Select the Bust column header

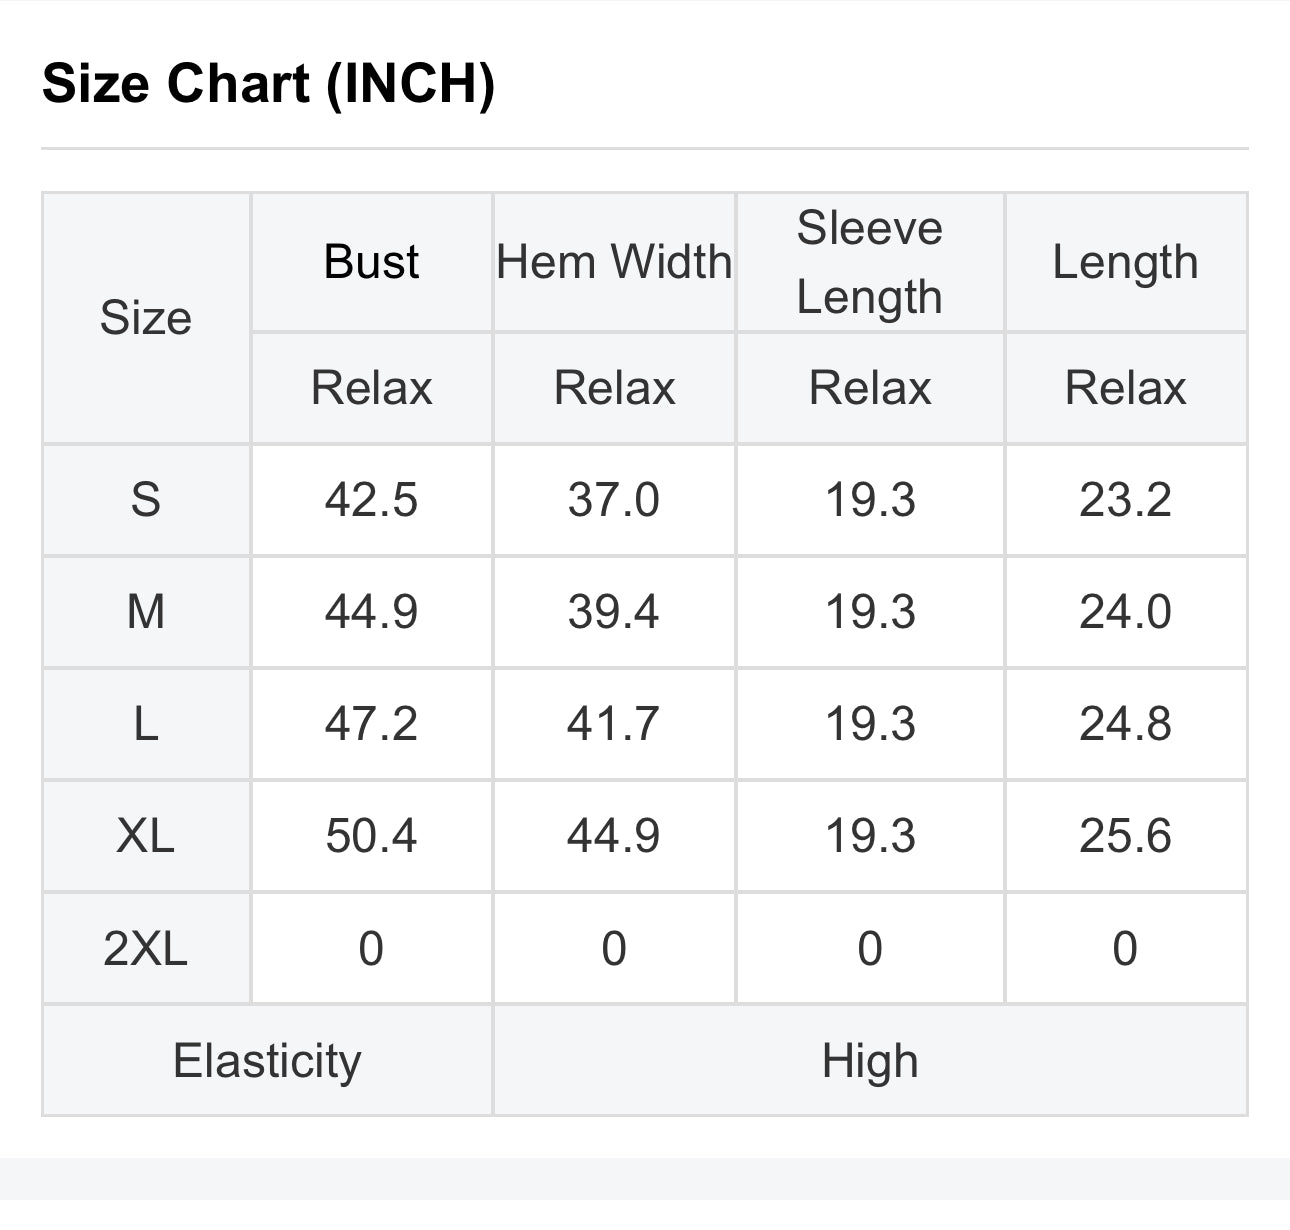[371, 262]
